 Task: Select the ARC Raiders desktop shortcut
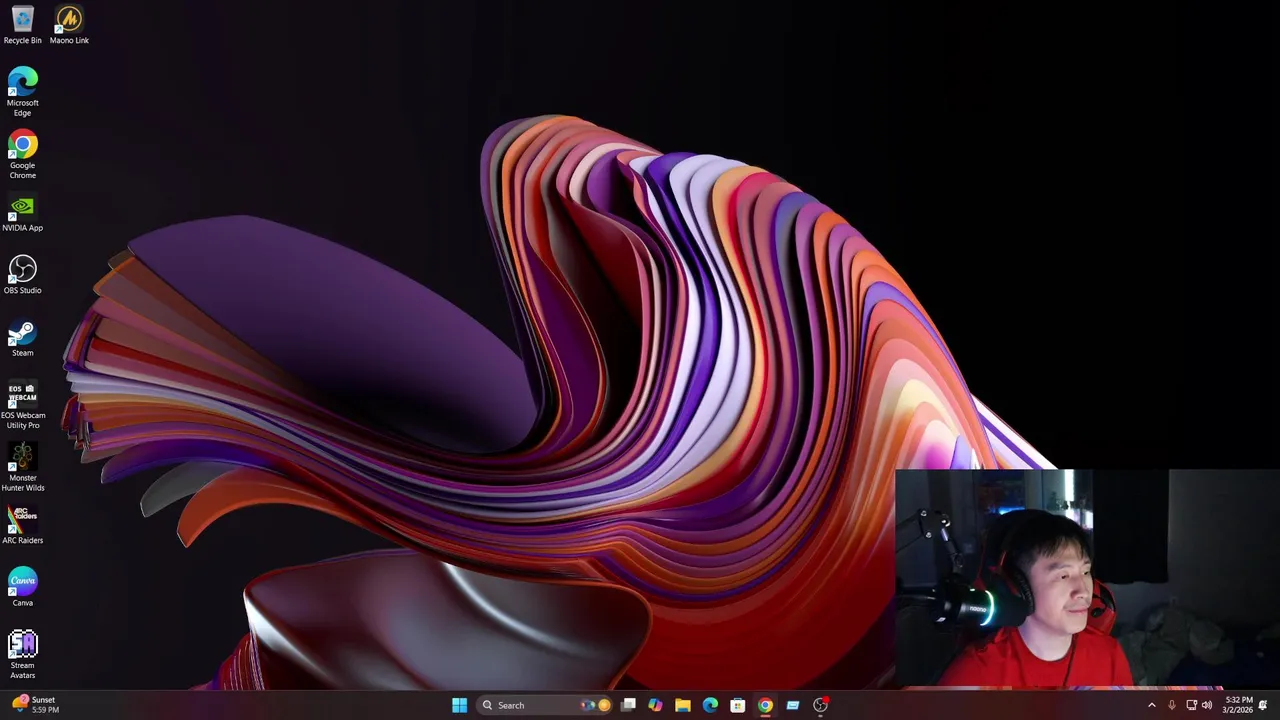[22, 525]
